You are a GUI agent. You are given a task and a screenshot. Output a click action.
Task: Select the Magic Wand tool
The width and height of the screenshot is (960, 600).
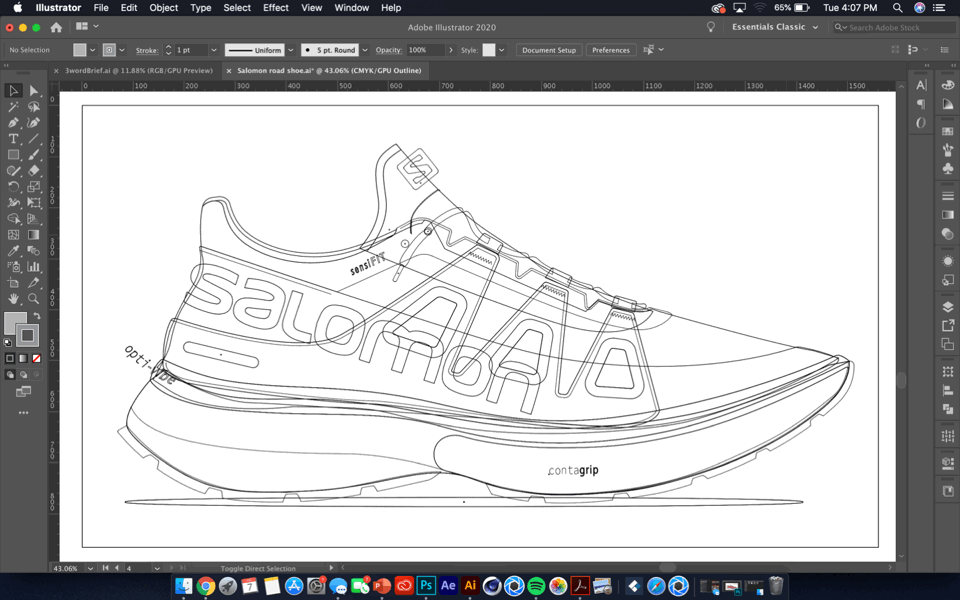click(x=13, y=107)
